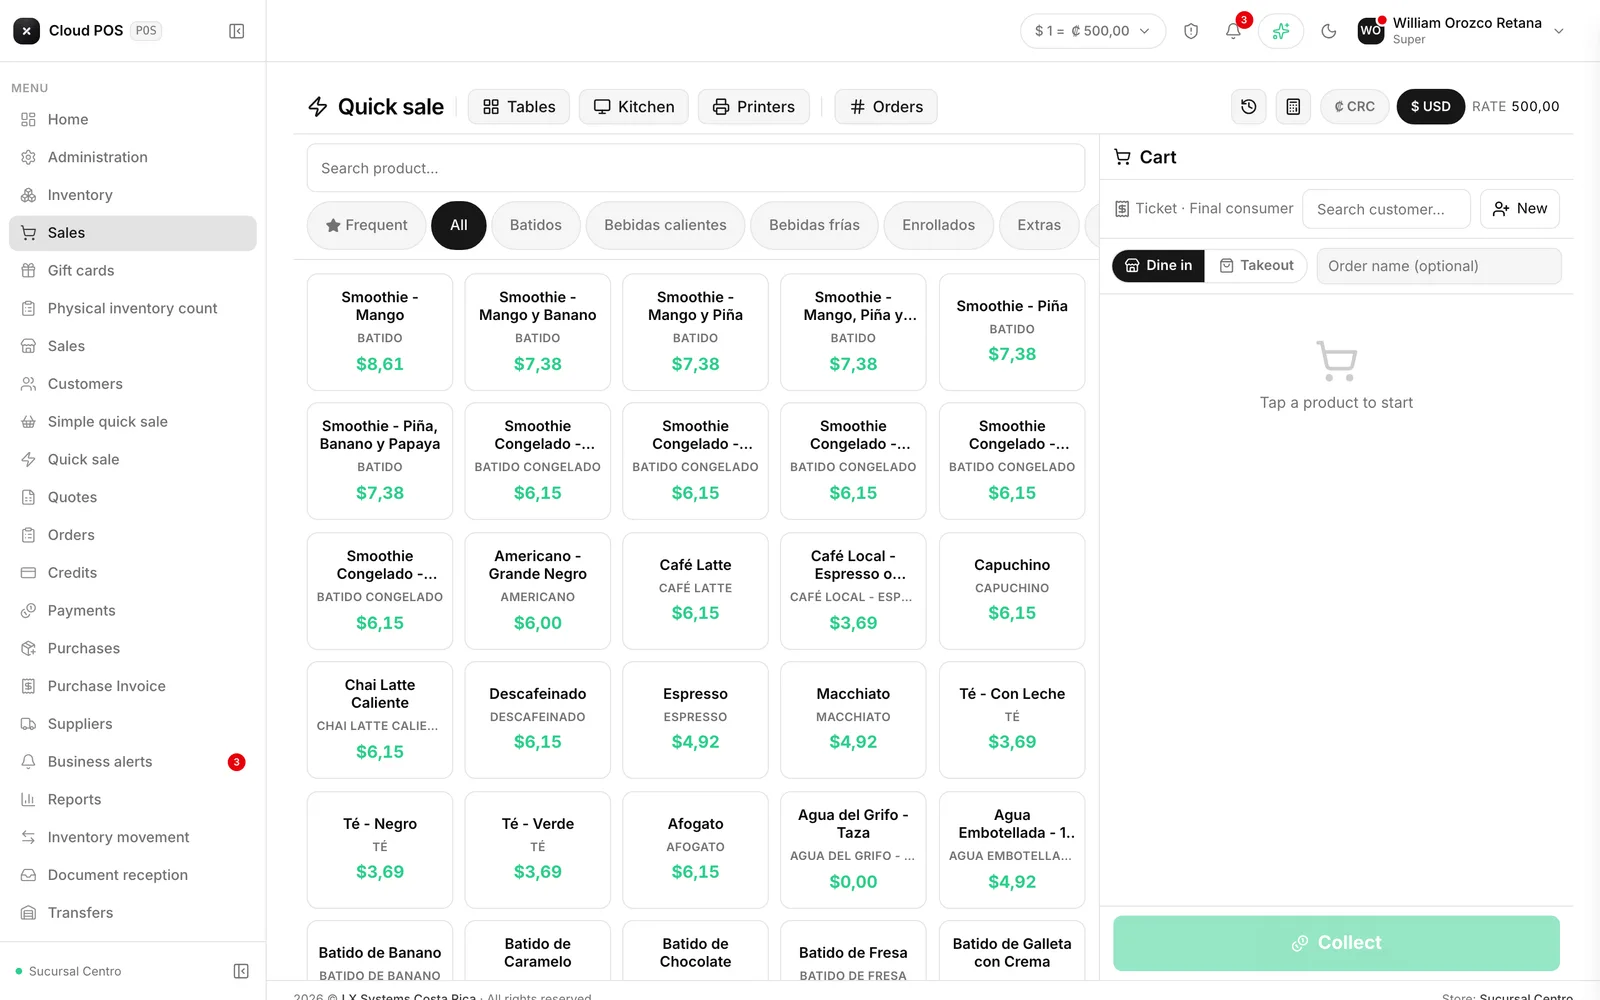Open the Printers button
The image size is (1600, 1000).
click(x=754, y=106)
